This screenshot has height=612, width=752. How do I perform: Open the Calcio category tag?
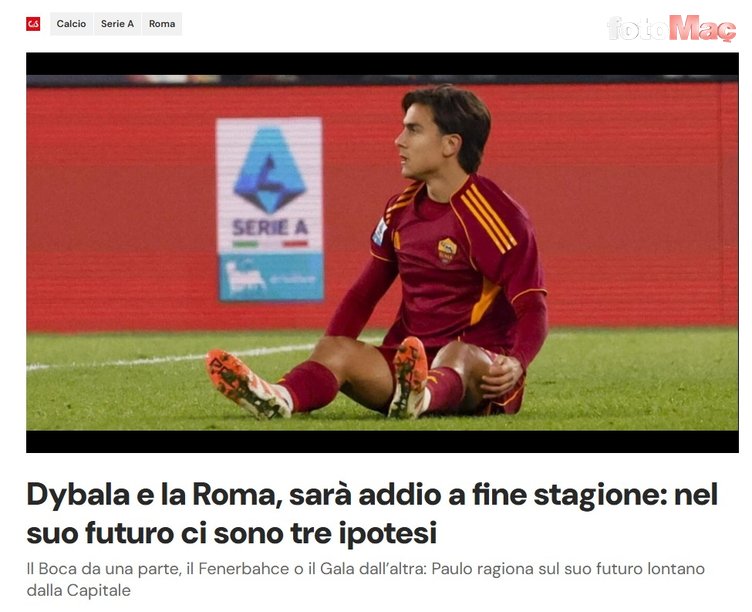click(71, 24)
